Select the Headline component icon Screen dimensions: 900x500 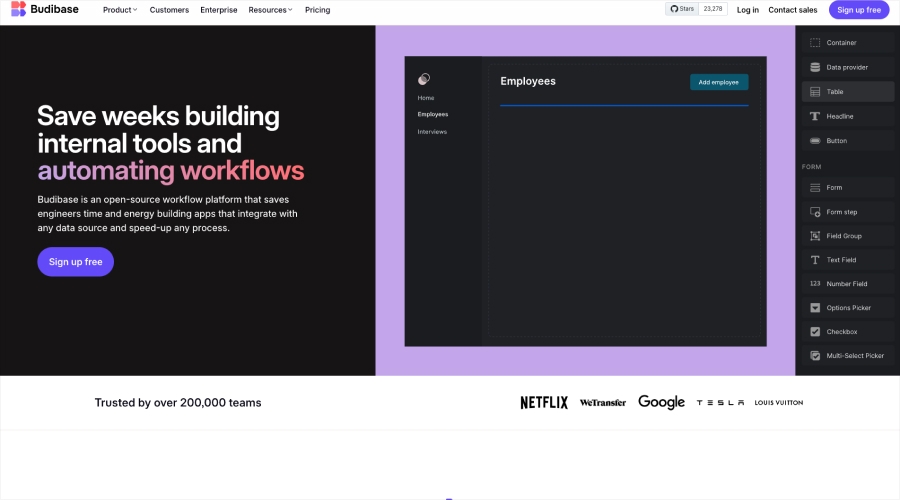[x=815, y=117]
